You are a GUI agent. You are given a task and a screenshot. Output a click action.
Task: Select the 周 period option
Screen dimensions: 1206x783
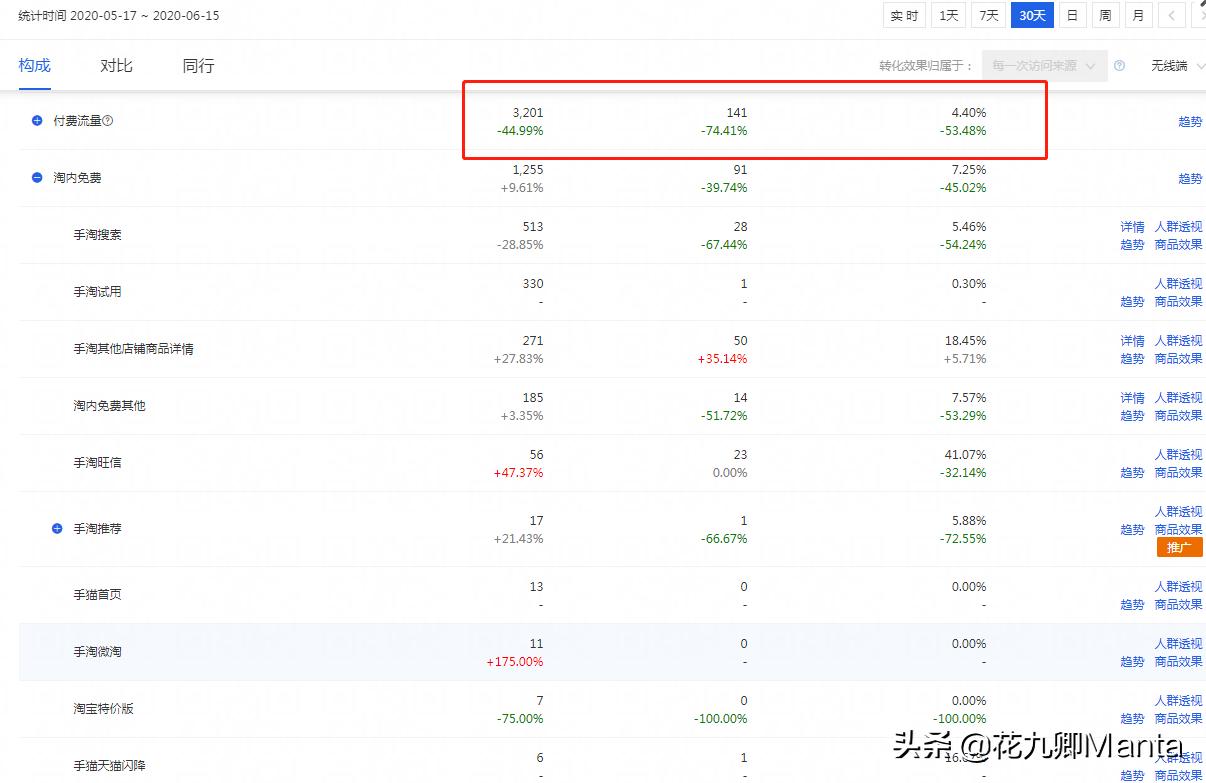click(x=1104, y=15)
